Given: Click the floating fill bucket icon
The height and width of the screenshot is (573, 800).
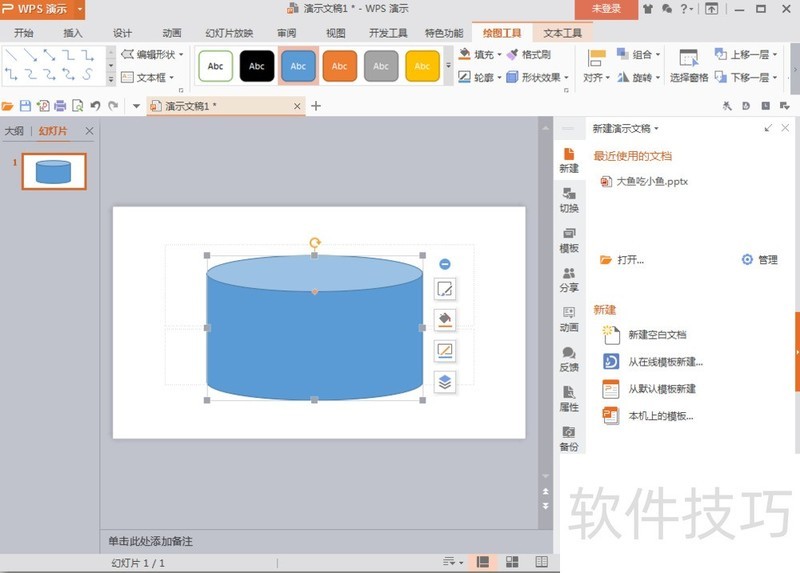Looking at the screenshot, I should coord(445,319).
